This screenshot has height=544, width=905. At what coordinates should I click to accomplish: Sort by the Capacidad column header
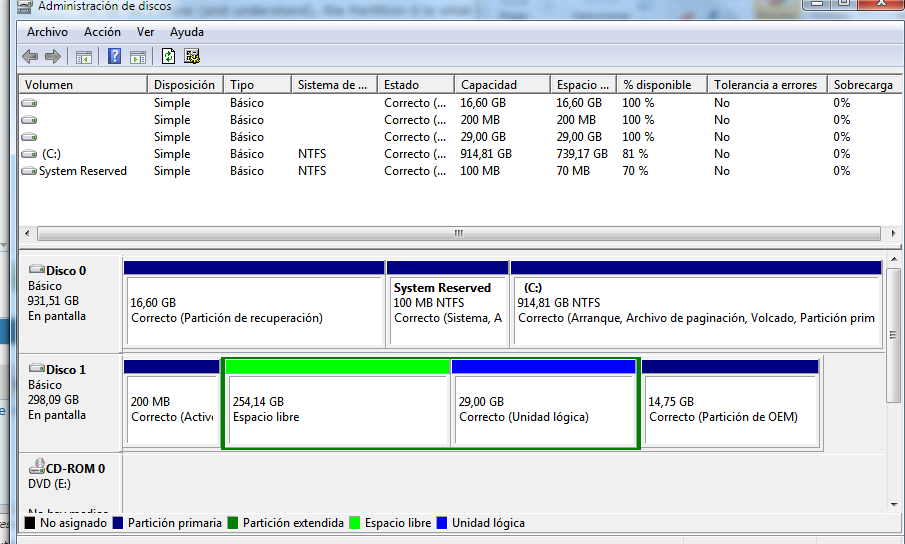pos(502,85)
